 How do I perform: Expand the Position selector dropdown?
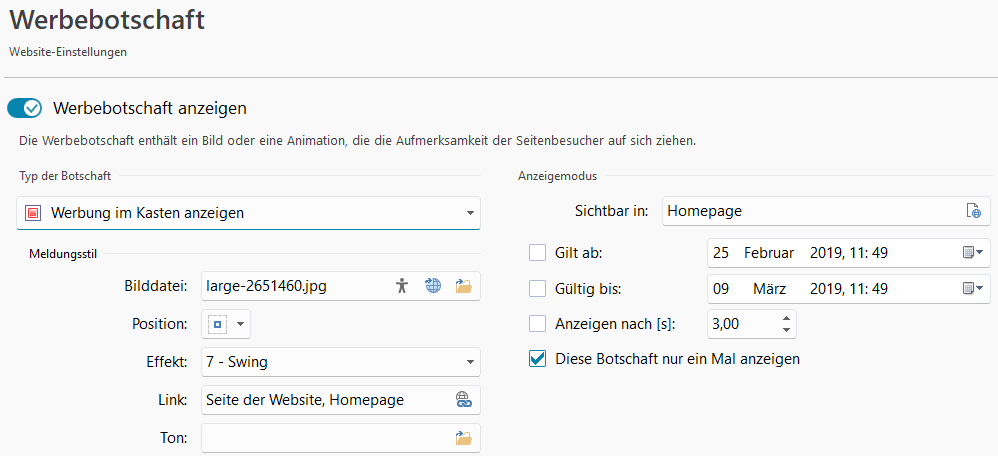(x=226, y=324)
